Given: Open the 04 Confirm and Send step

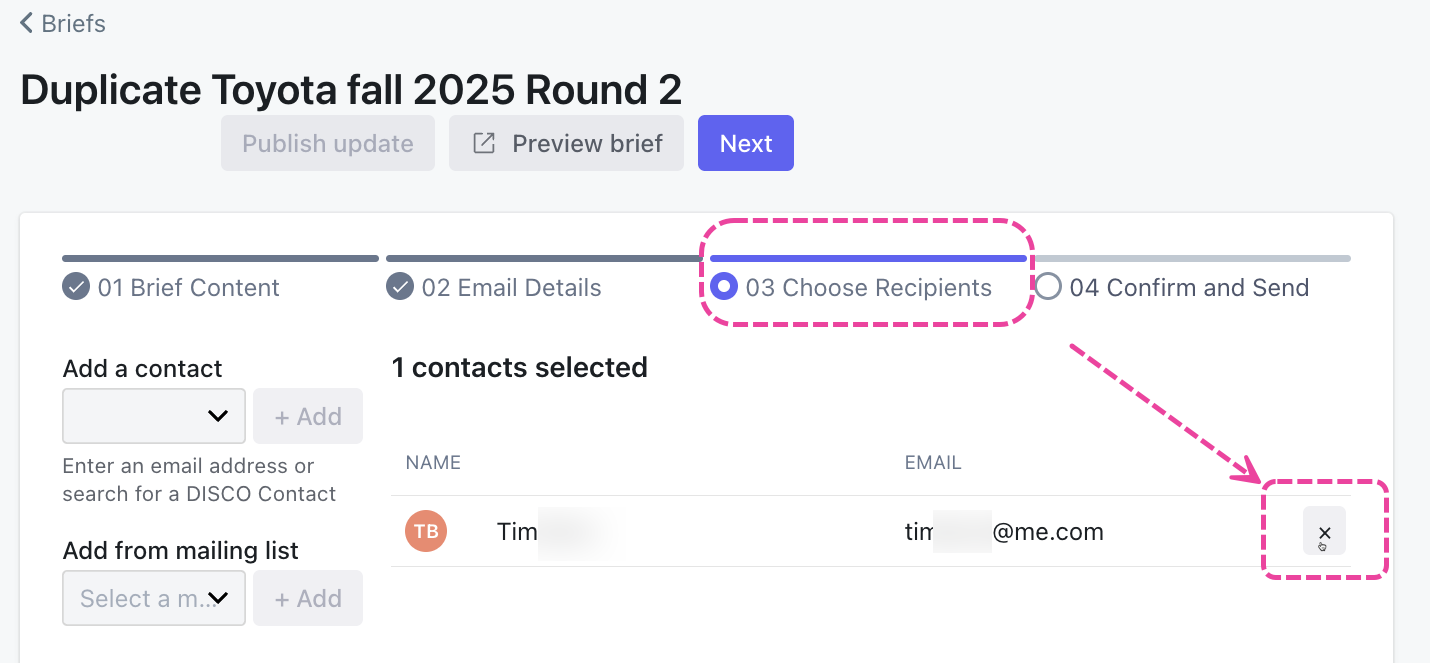Looking at the screenshot, I should tap(1188, 288).
